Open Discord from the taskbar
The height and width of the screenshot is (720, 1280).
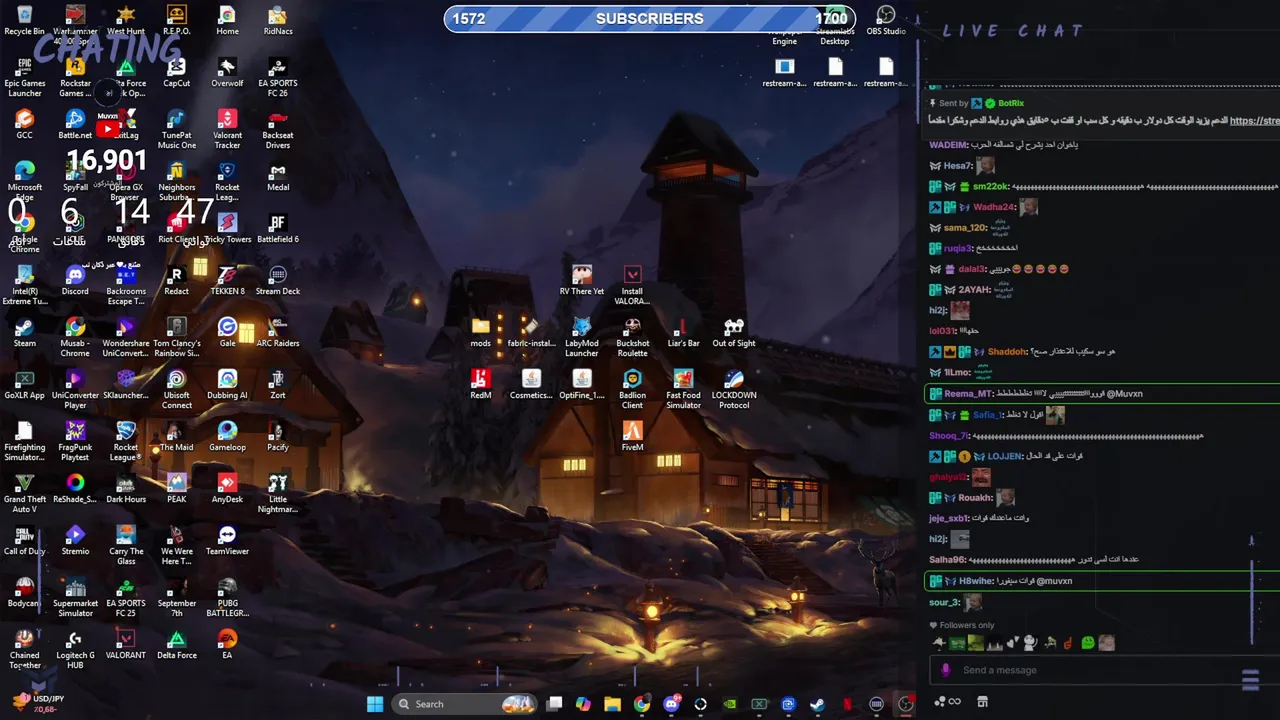[671, 704]
